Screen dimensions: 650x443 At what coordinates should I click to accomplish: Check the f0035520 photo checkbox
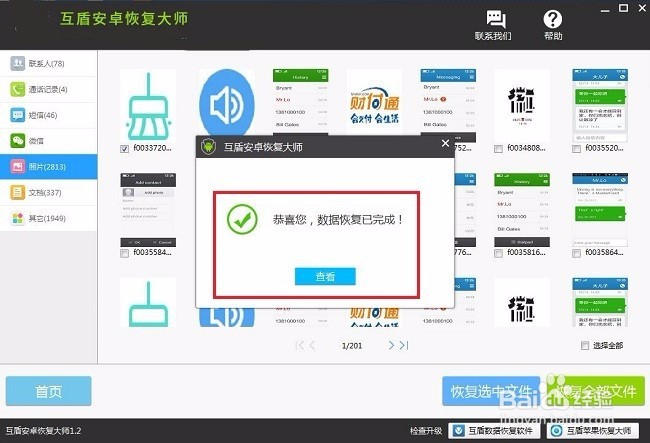click(576, 149)
